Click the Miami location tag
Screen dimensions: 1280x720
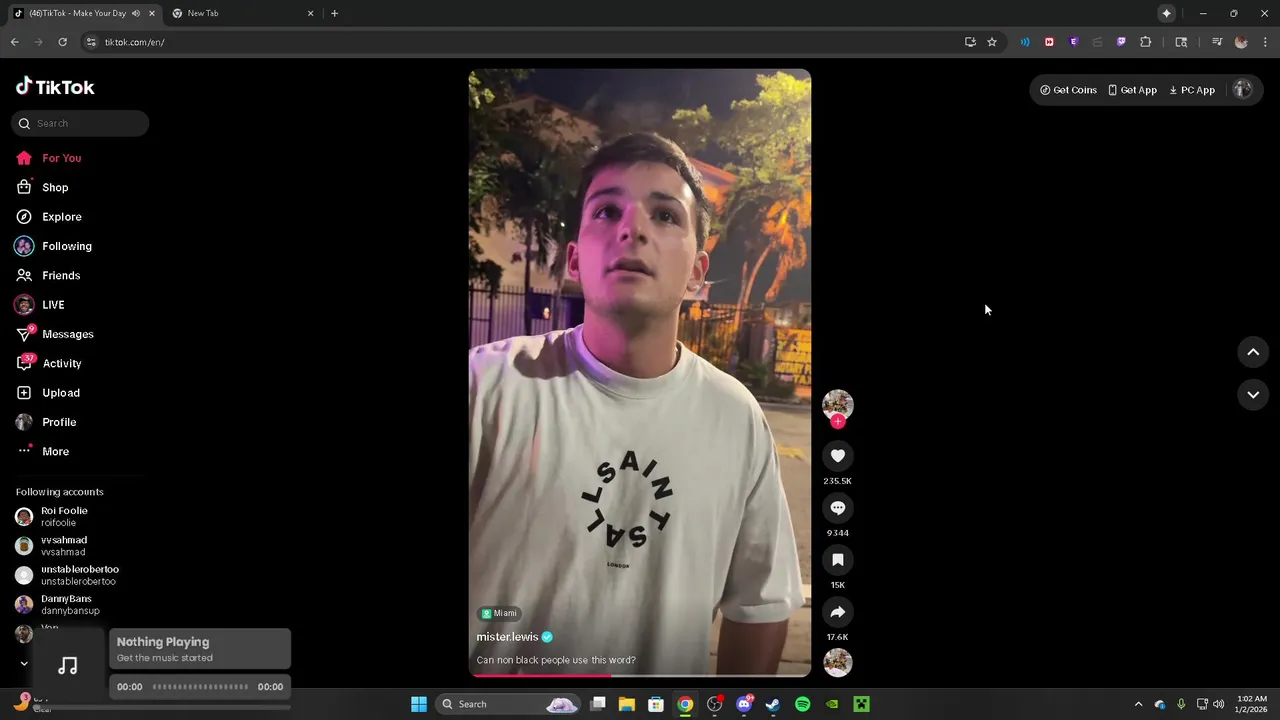coord(499,613)
